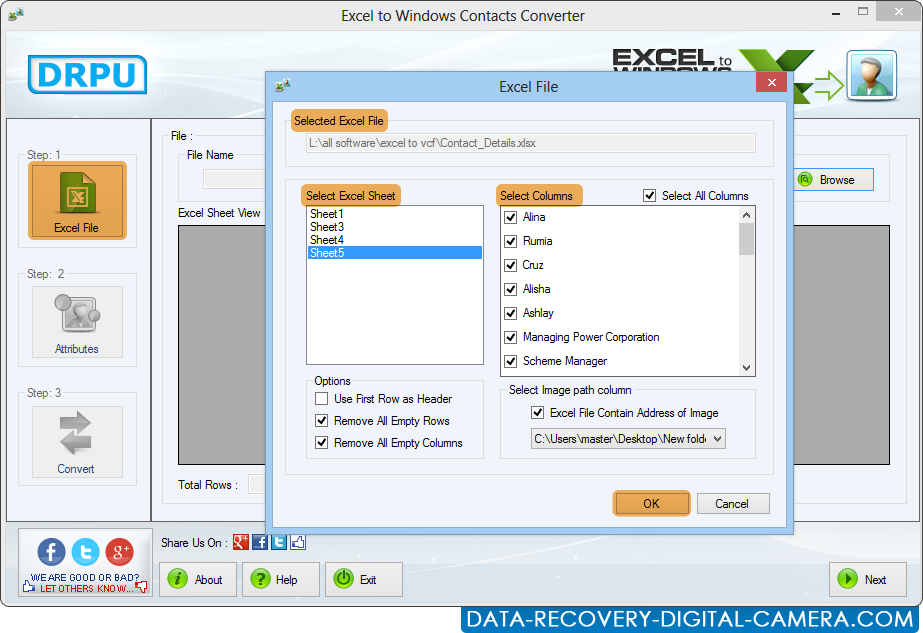Click the Exit button
Screen dimensions: 923x633
pos(364,579)
